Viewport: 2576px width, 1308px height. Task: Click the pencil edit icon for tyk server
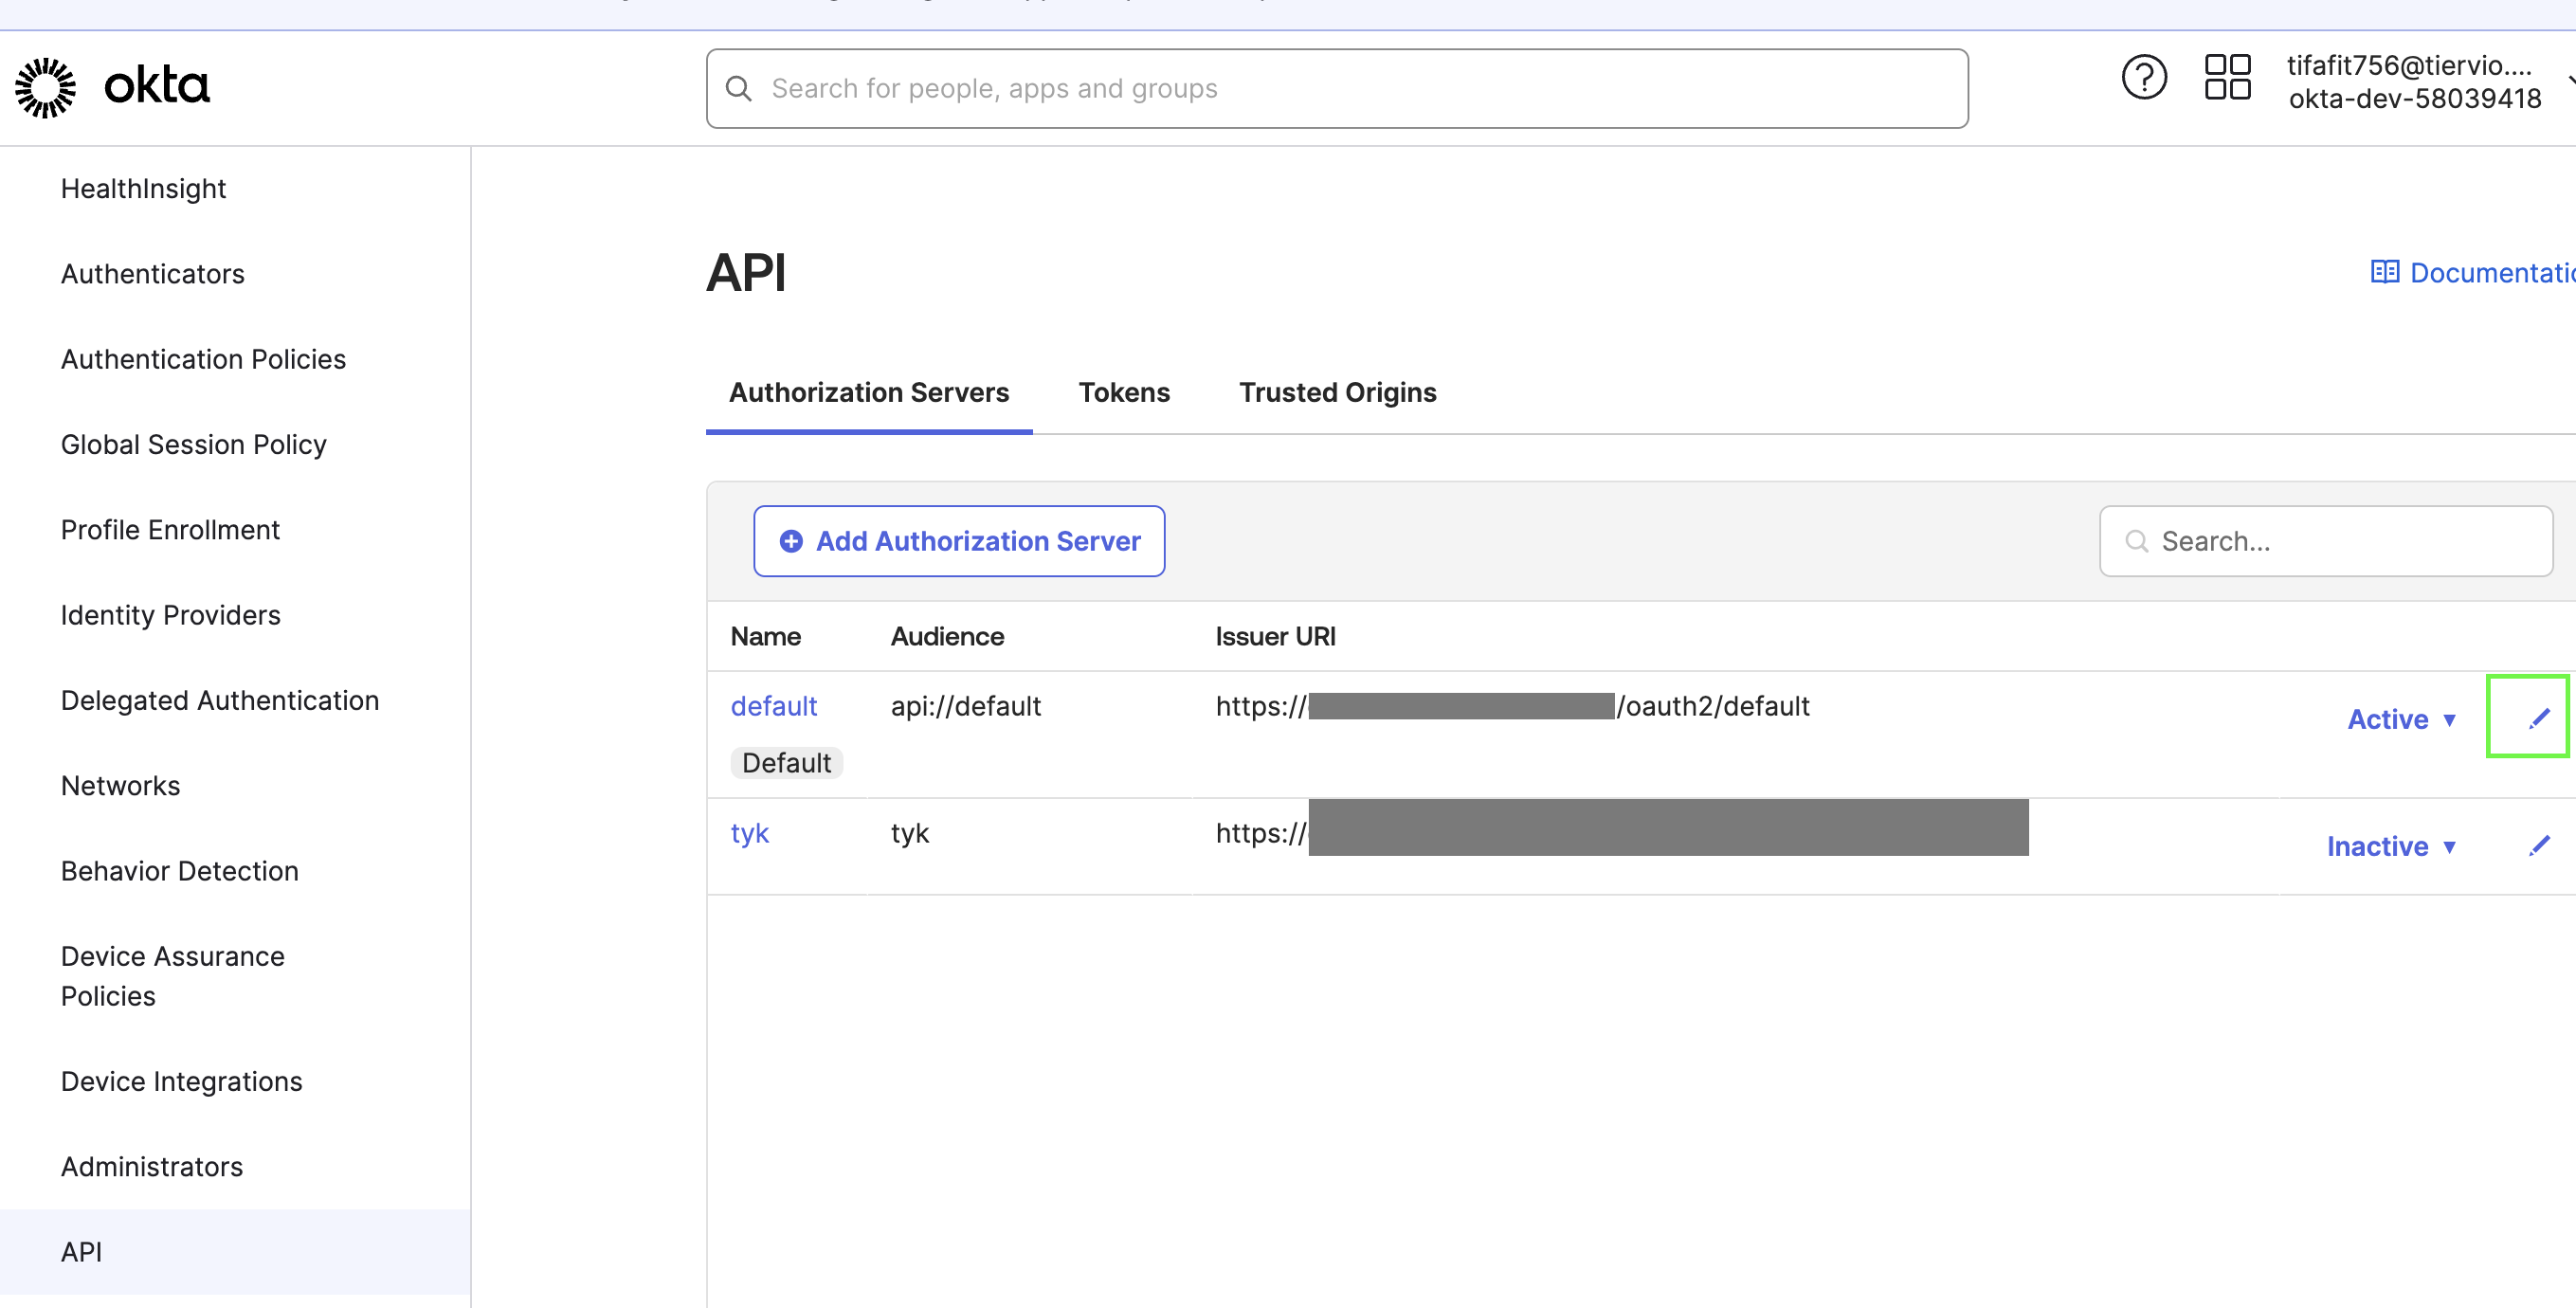[2539, 846]
